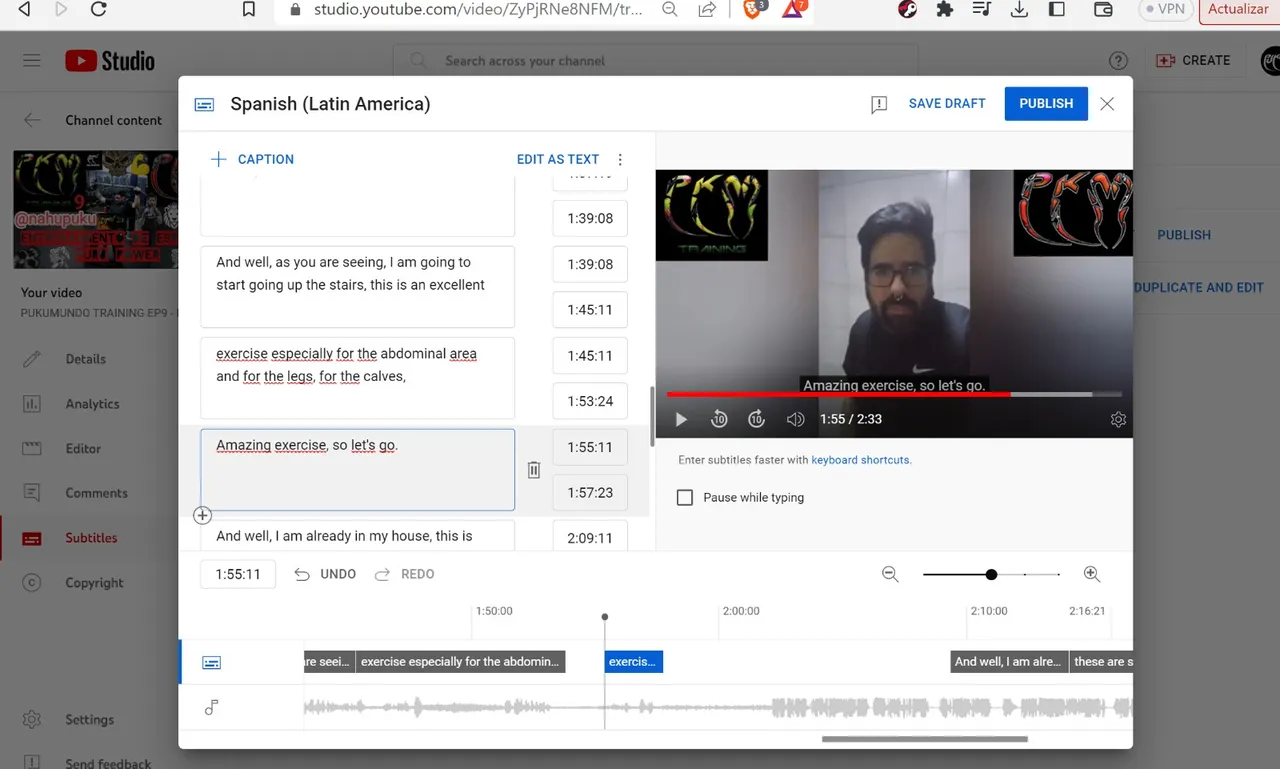
Task: Zoom out the timeline
Action: click(x=890, y=574)
